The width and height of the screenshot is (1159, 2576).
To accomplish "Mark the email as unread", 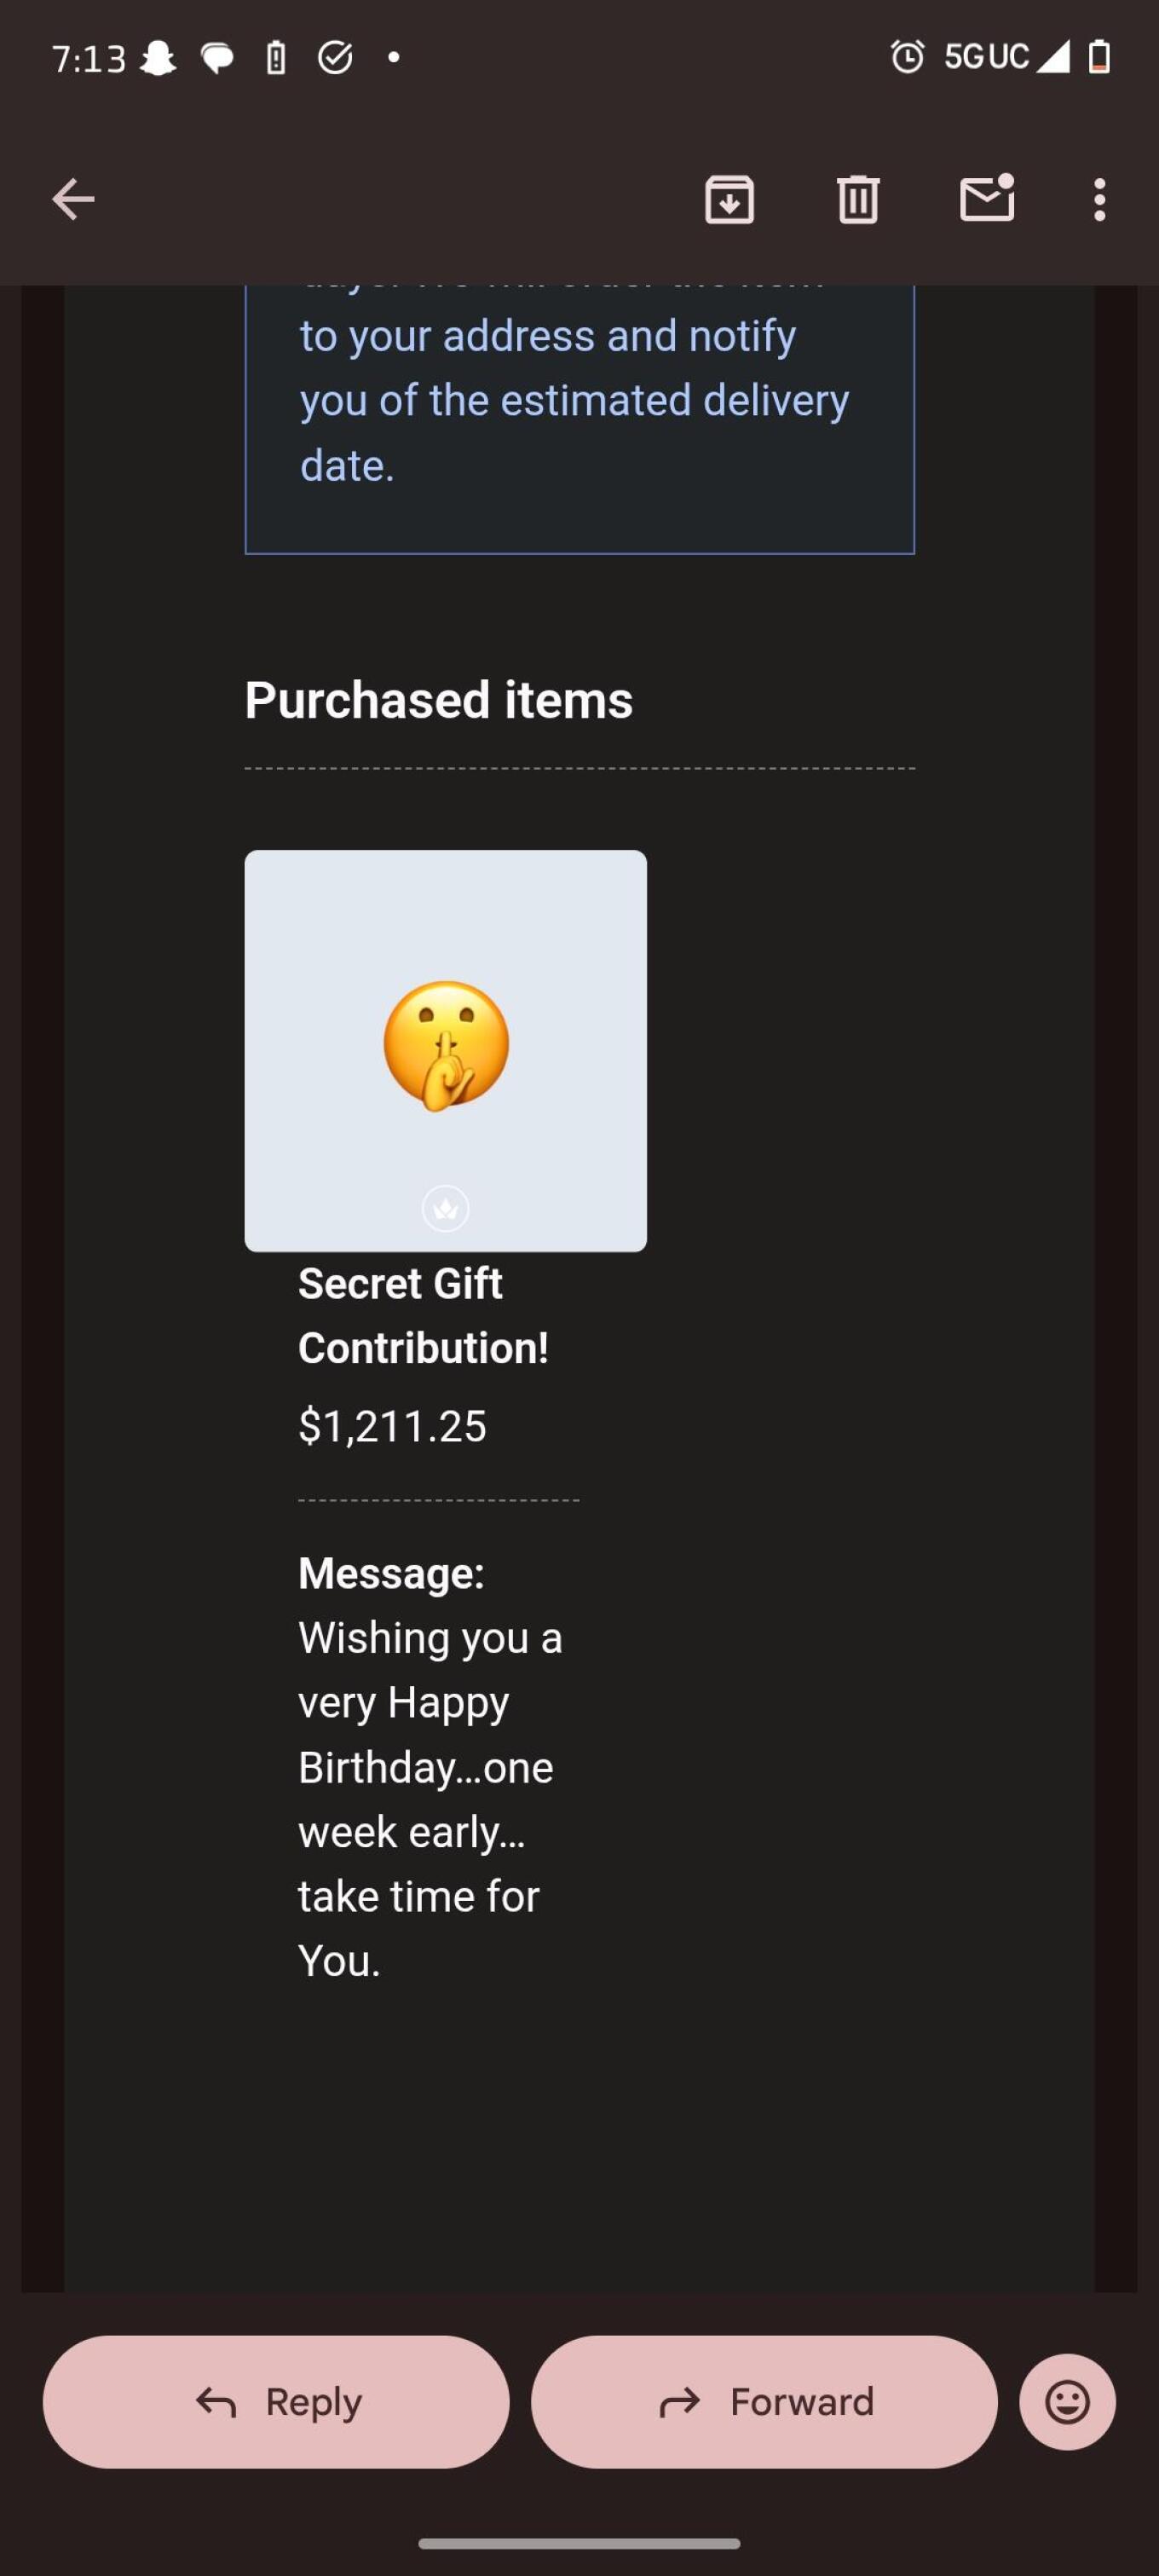I will [987, 198].
